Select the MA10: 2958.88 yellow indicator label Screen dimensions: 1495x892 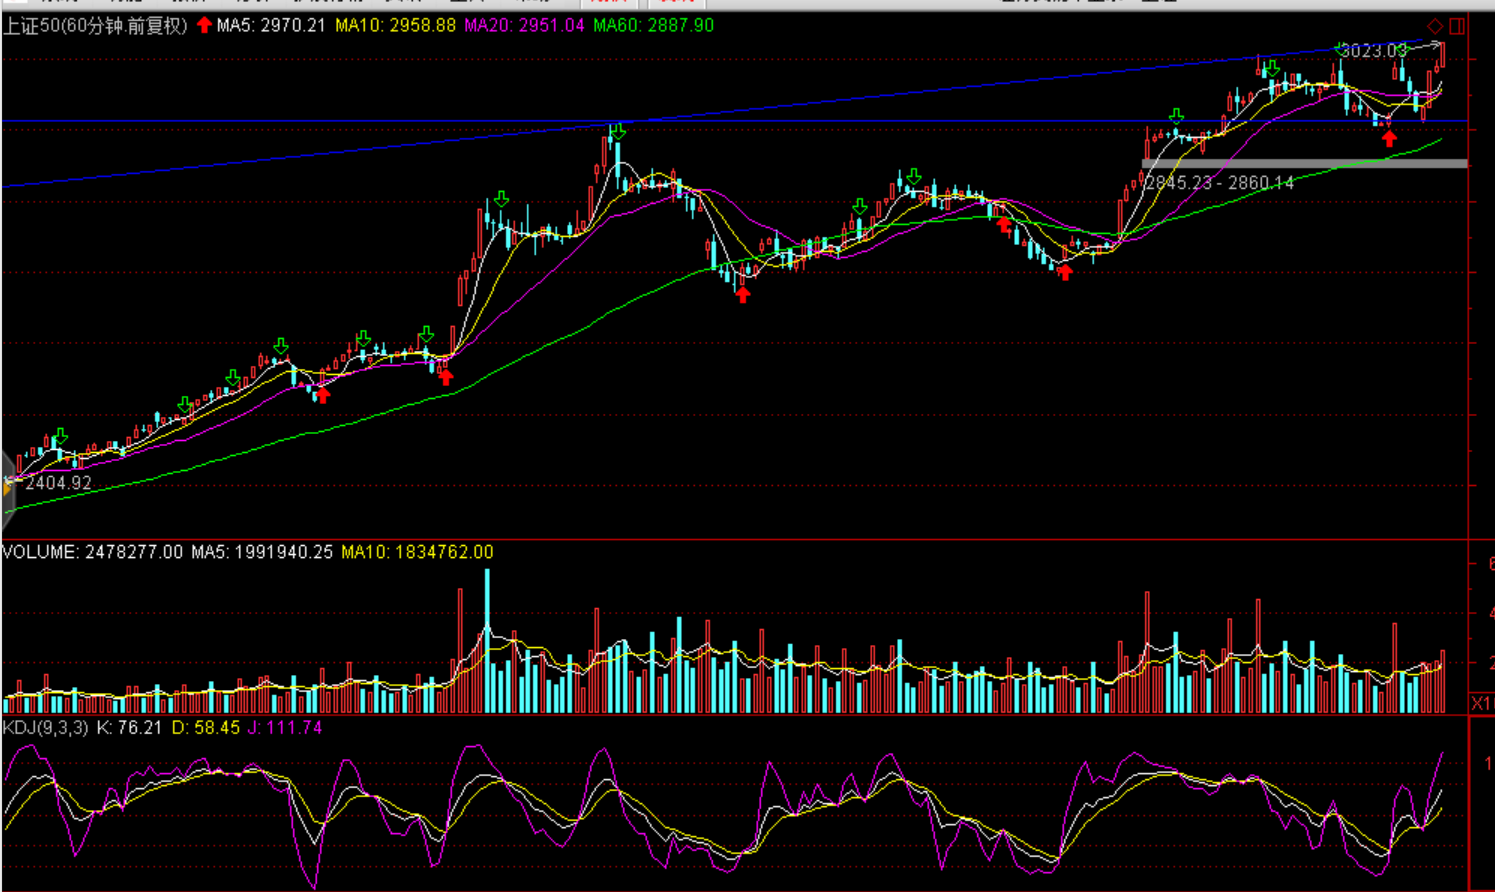click(x=395, y=26)
